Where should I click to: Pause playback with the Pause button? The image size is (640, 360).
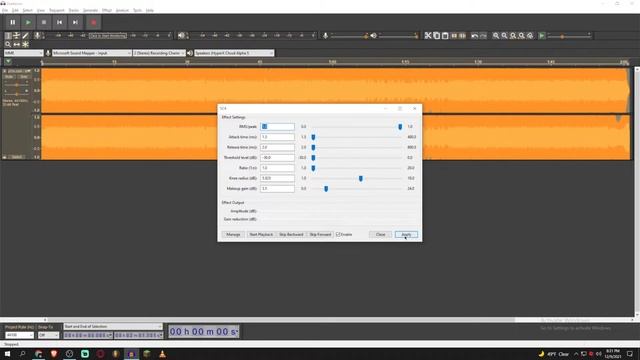pos(13,22)
